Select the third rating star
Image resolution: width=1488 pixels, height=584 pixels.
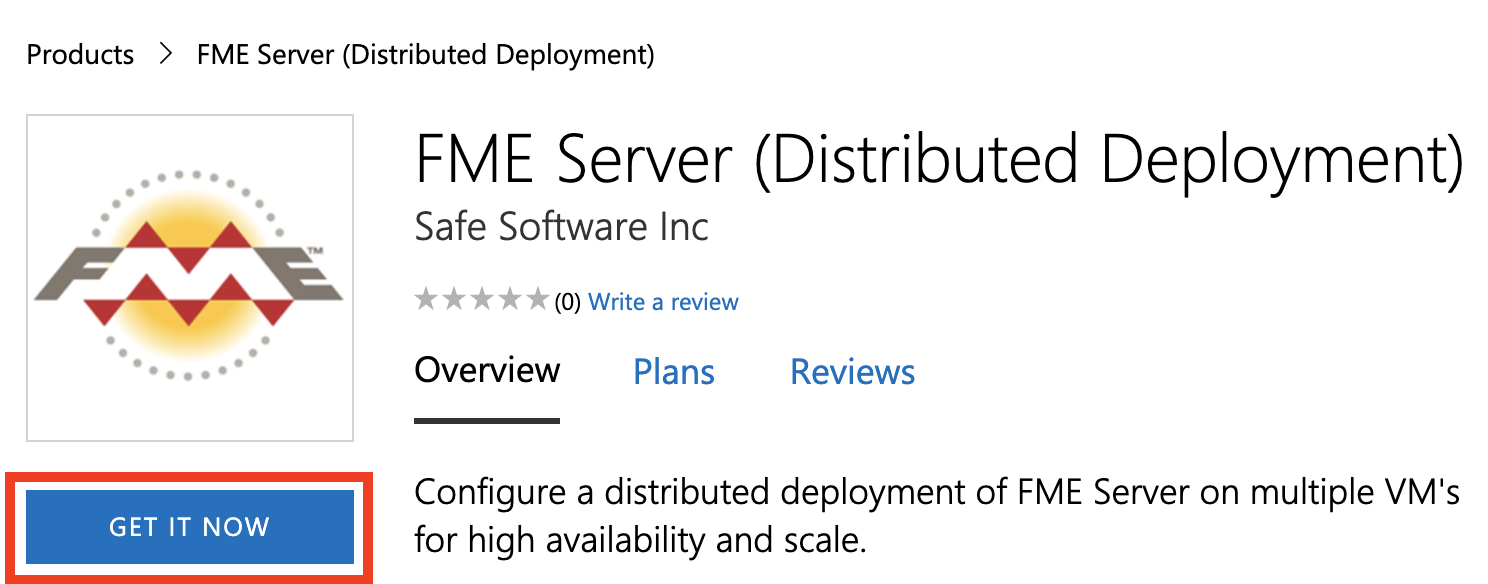tap(482, 299)
